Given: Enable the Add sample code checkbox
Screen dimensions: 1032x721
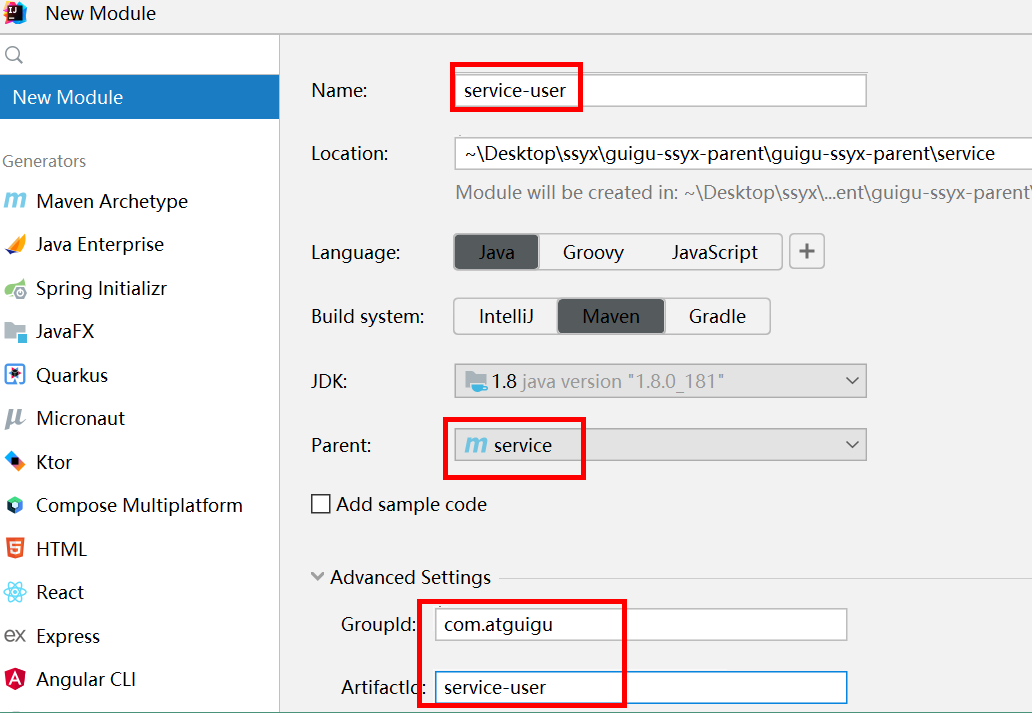Looking at the screenshot, I should tap(321, 504).
